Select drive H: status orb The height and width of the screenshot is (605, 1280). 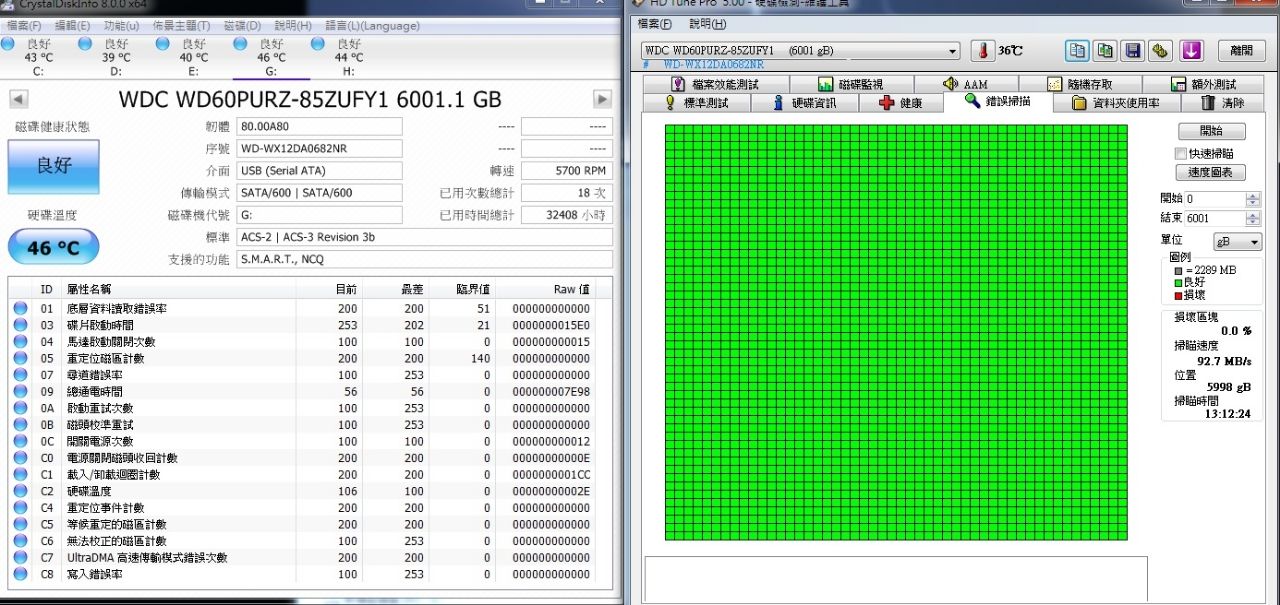[318, 44]
